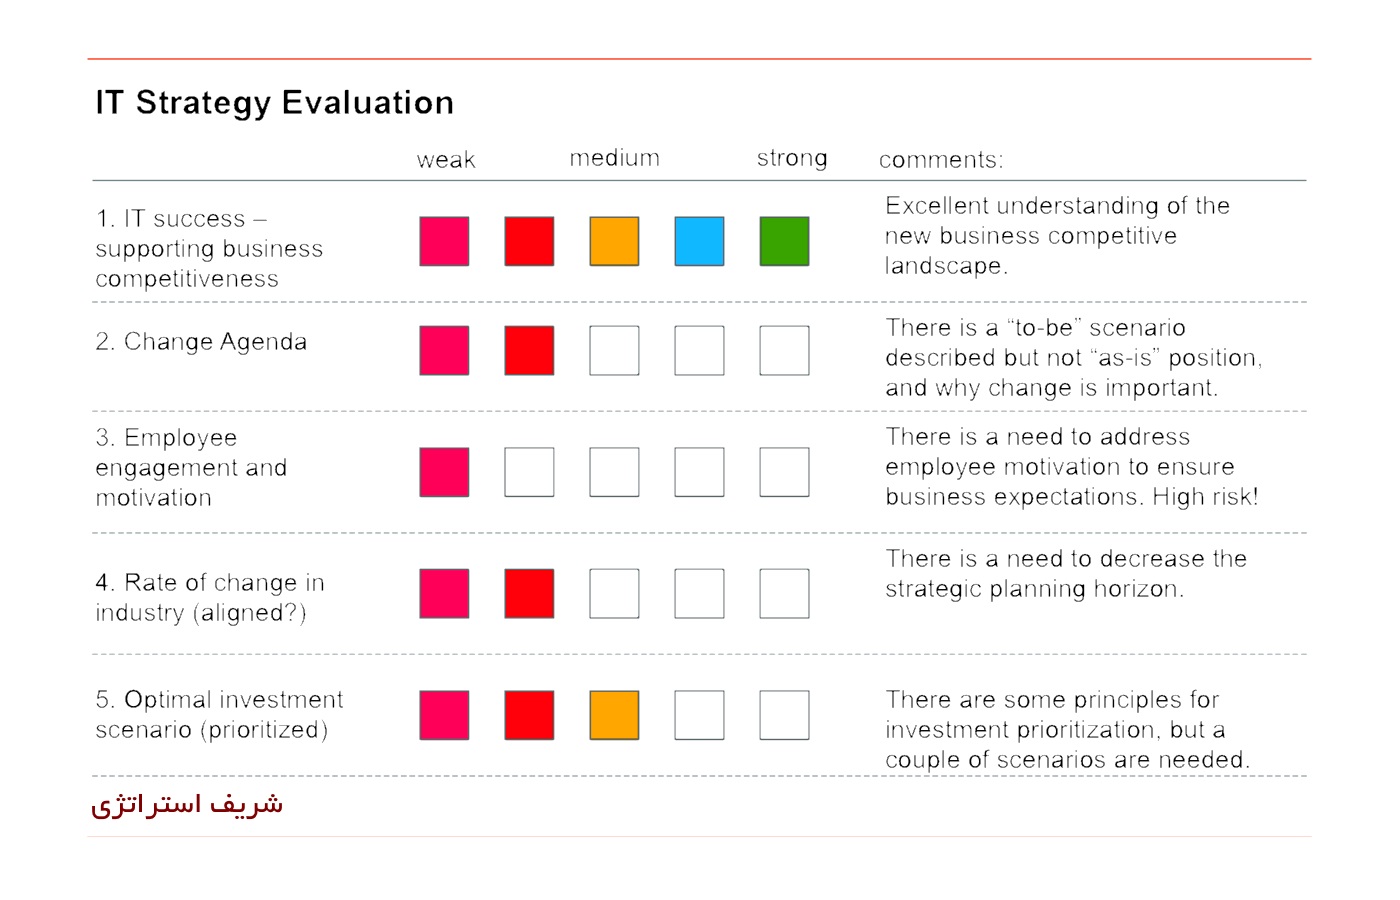Click orange square in Optimal investment row
1400x900 pixels.
(614, 715)
